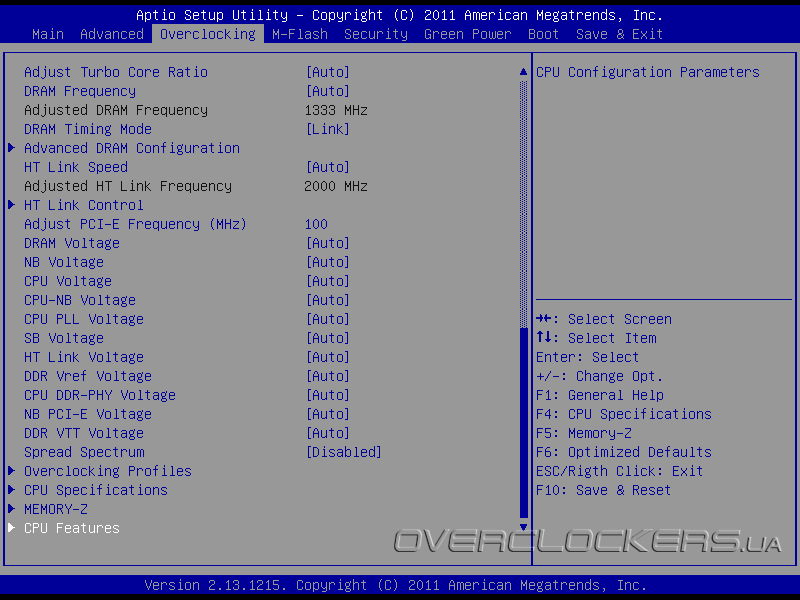Change DRAM Voltage [Auto] value

328,243
